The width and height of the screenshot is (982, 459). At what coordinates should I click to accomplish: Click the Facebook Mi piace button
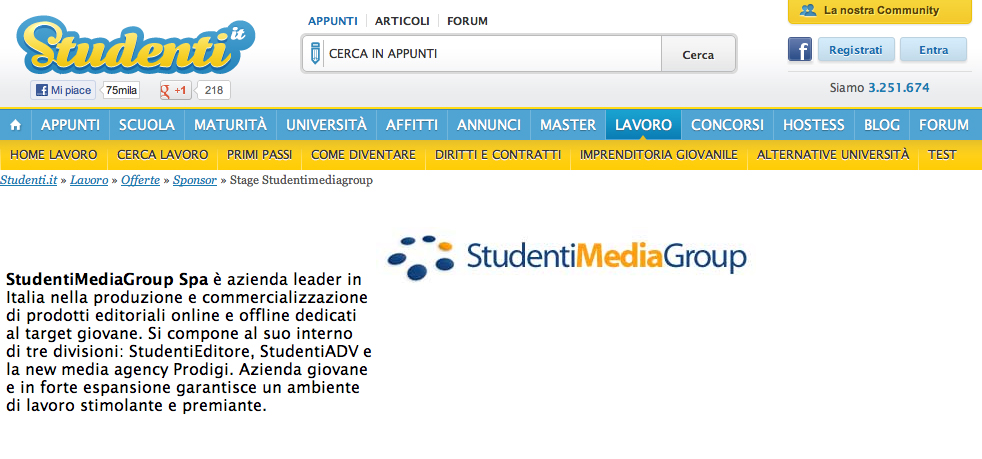coord(63,90)
